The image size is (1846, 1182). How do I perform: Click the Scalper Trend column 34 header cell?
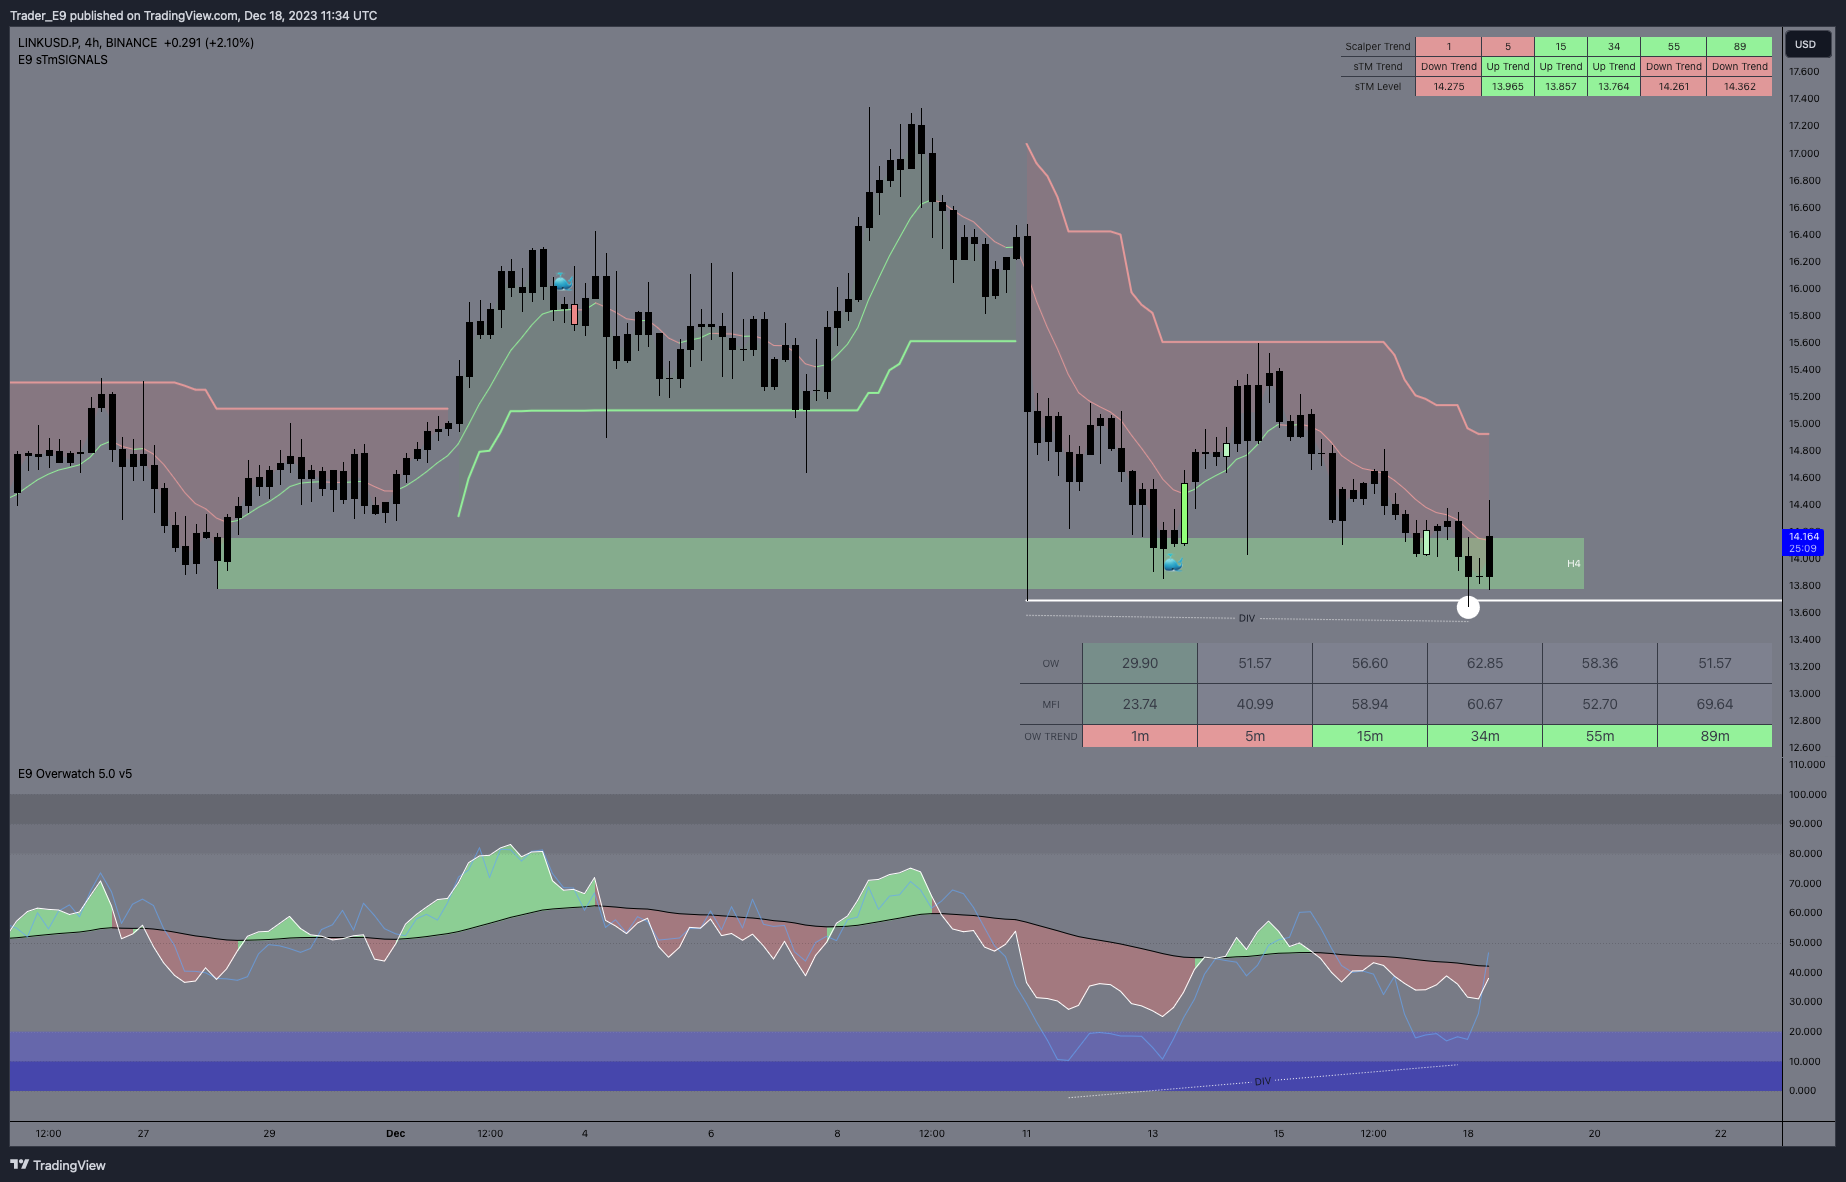(x=1614, y=47)
